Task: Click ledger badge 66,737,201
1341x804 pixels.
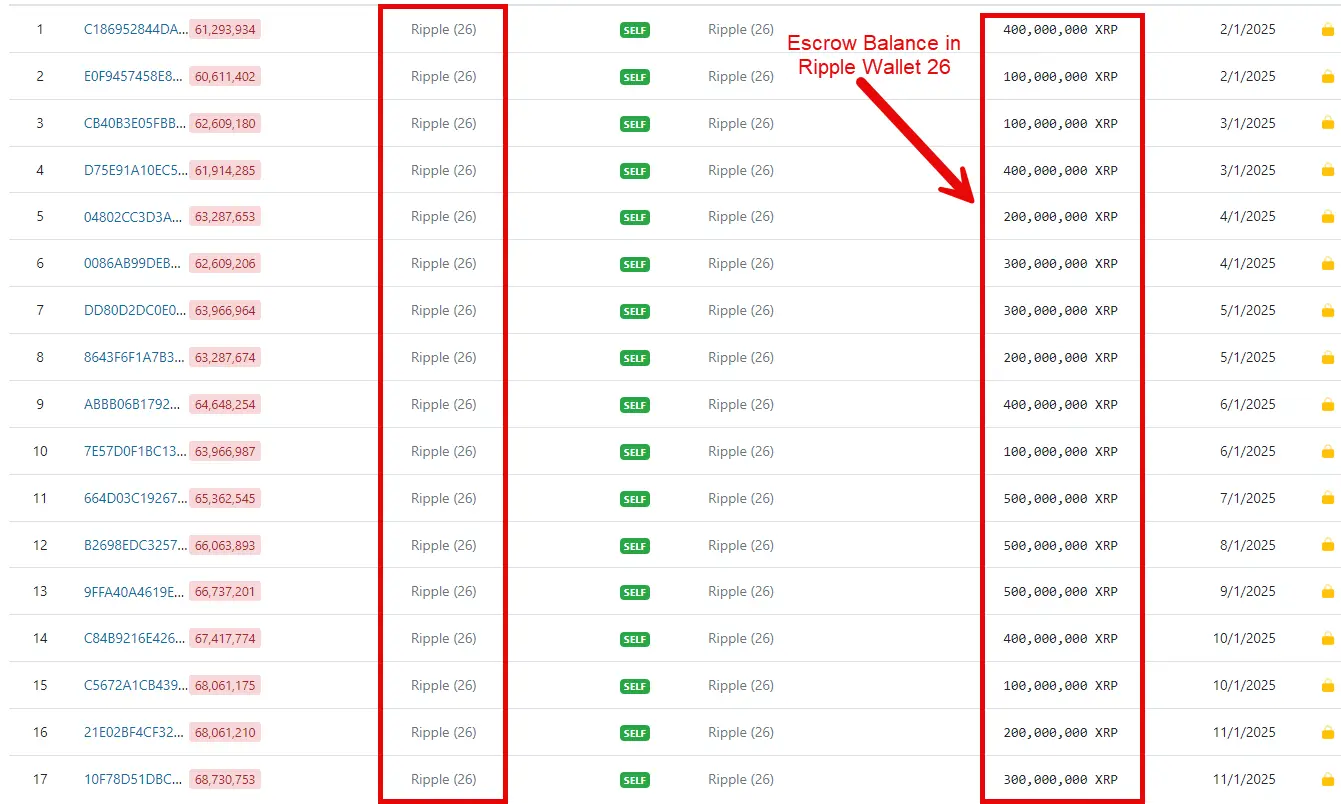Action: pos(225,592)
